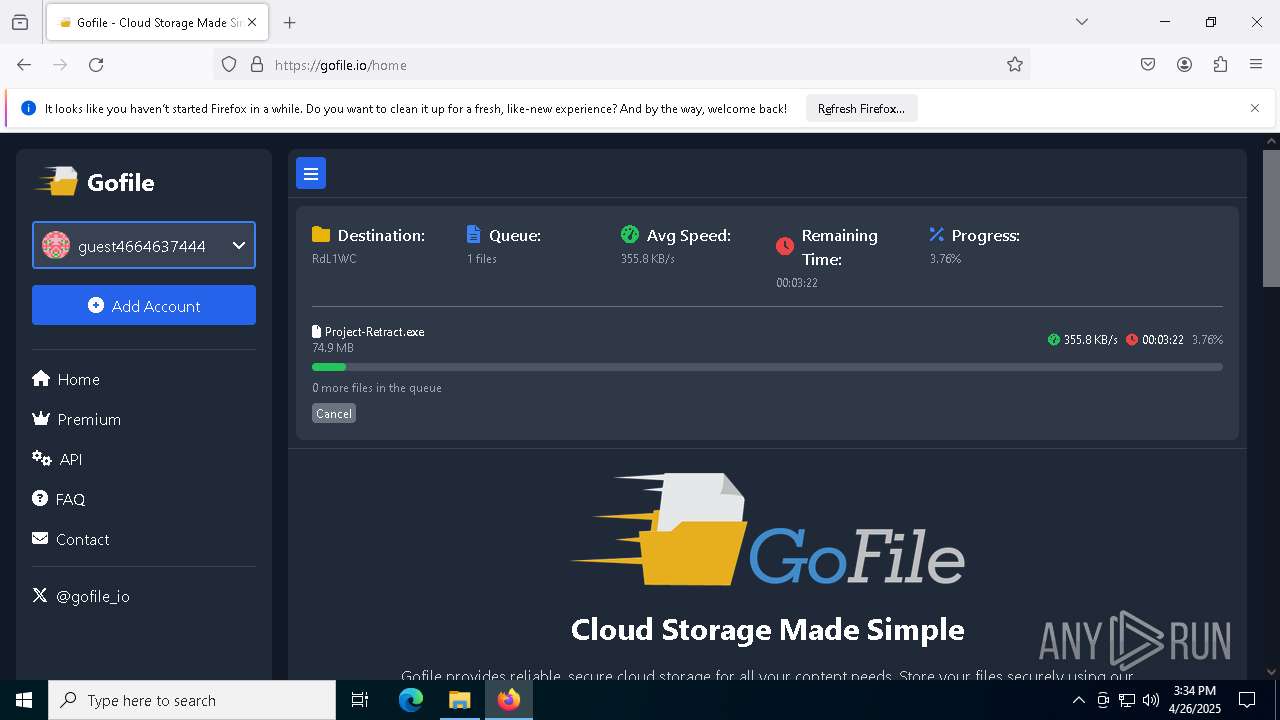Click the guest account avatar icon
The height and width of the screenshot is (720, 1280).
[x=56, y=245]
